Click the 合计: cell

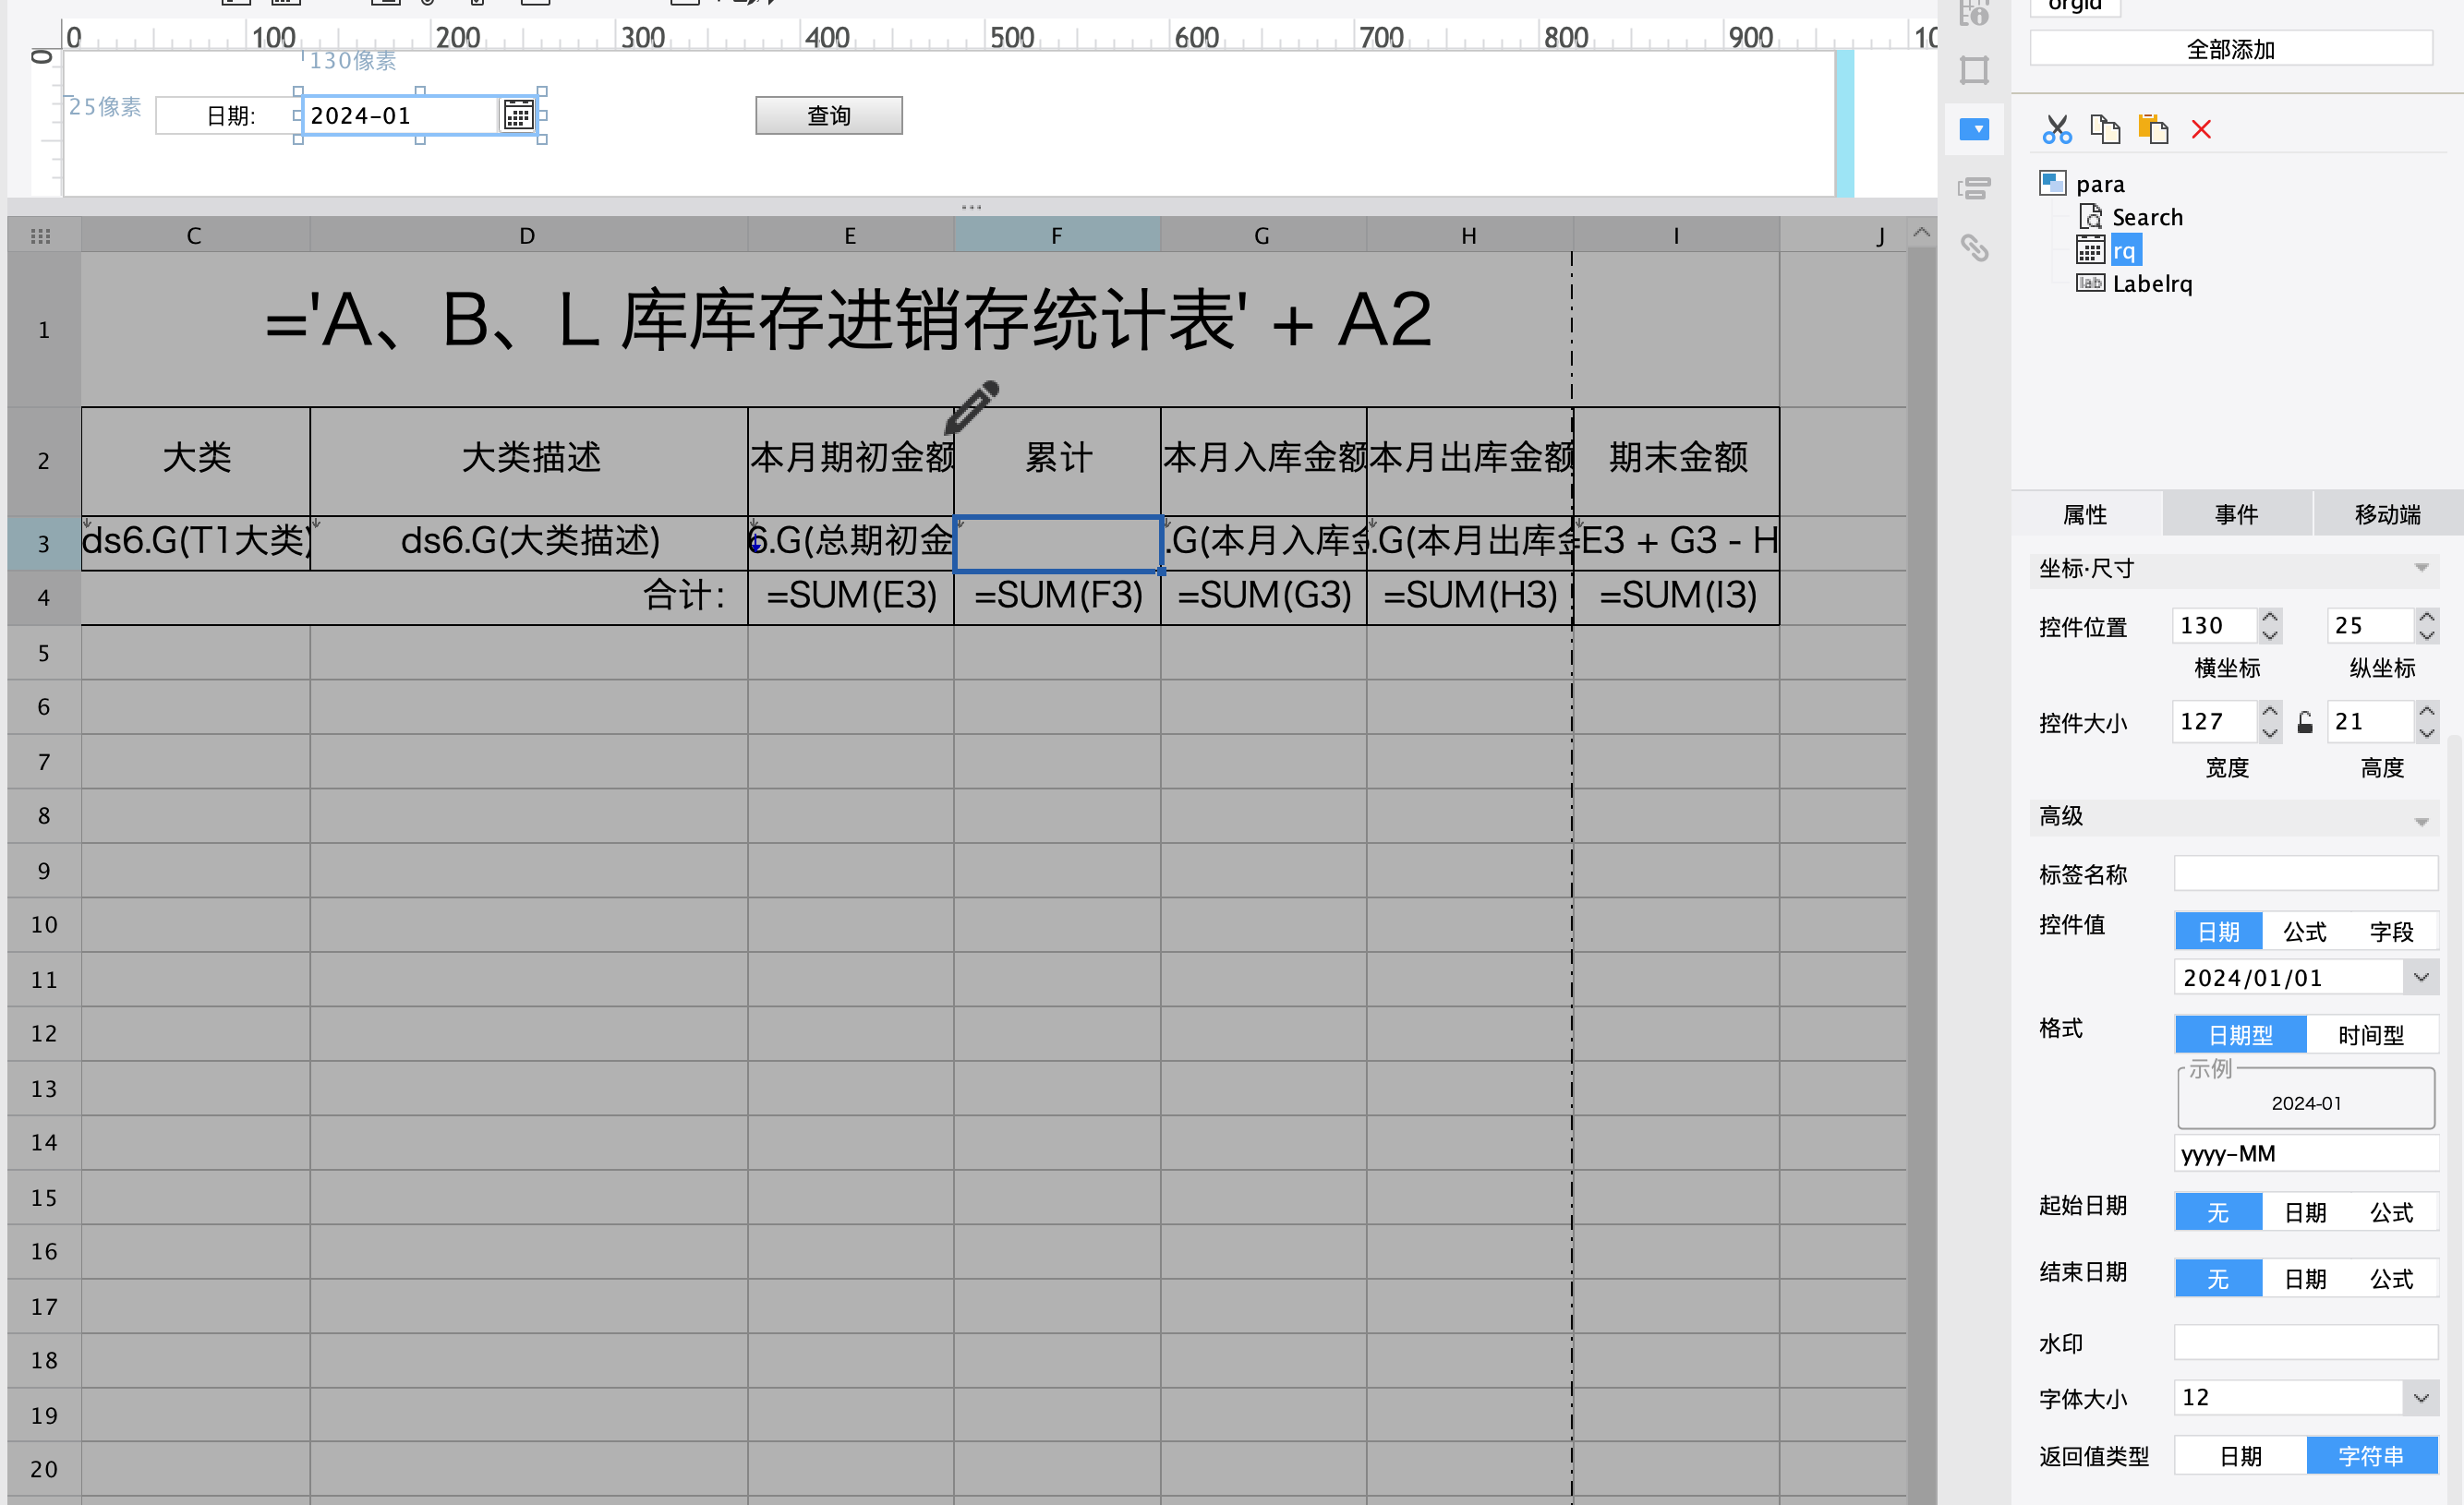414,597
